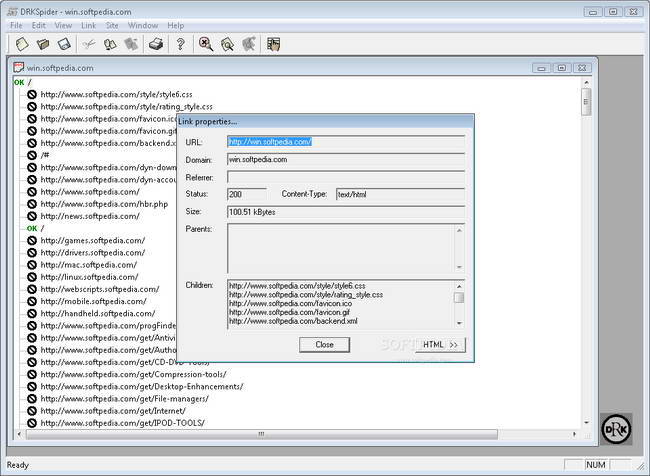Click the Help question mark icon
The width and height of the screenshot is (650, 476).
click(180, 44)
